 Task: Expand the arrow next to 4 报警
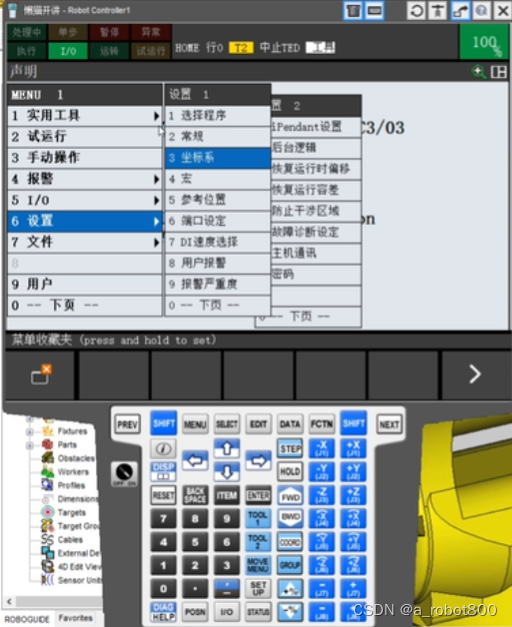pyautogui.click(x=156, y=179)
